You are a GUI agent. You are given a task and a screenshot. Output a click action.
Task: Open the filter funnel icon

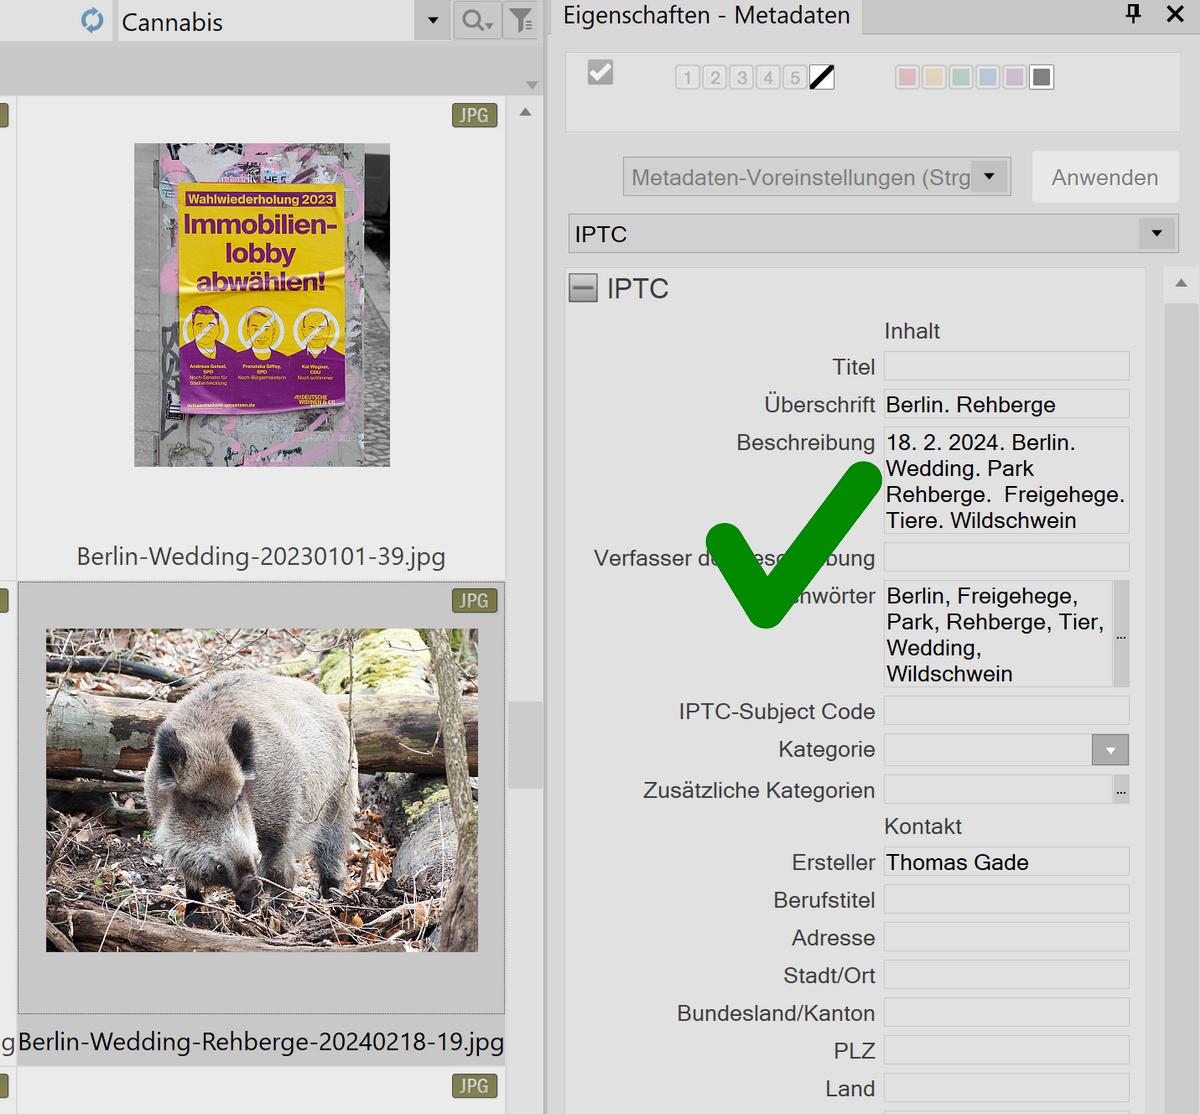pyautogui.click(x=521, y=20)
